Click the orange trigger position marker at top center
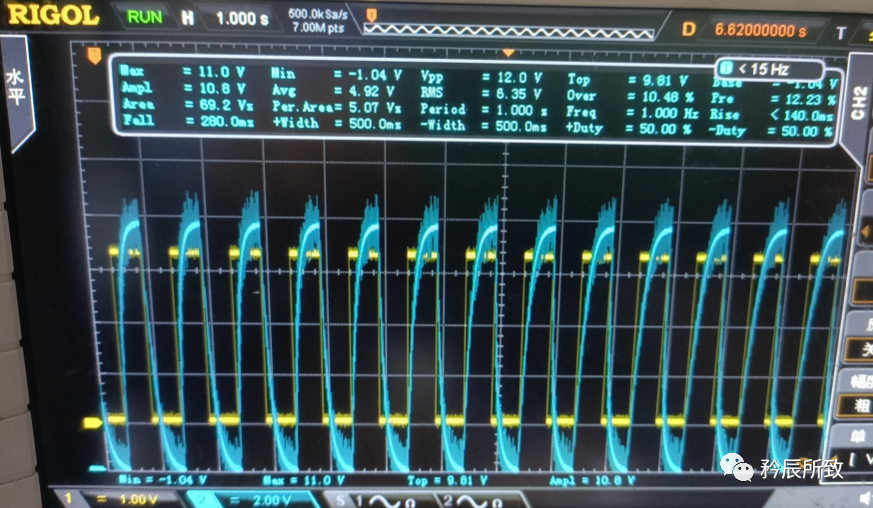The image size is (873, 508). [507, 52]
